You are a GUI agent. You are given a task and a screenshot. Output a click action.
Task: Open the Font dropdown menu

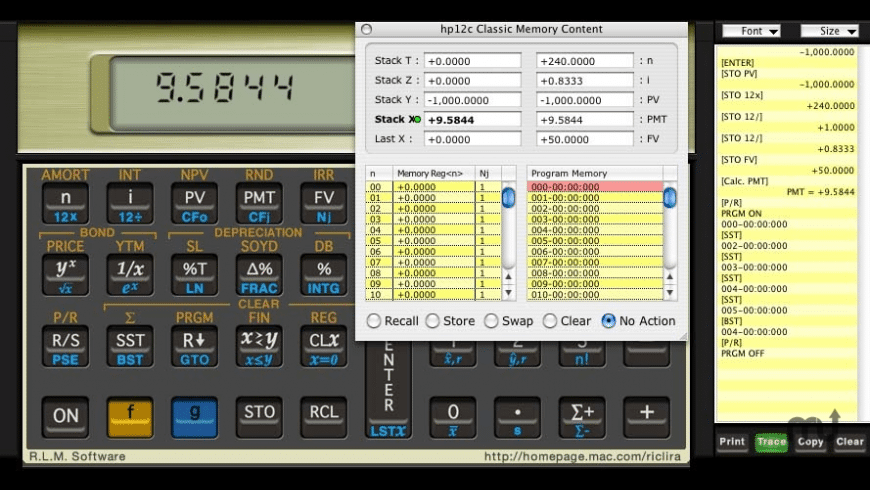[751, 31]
